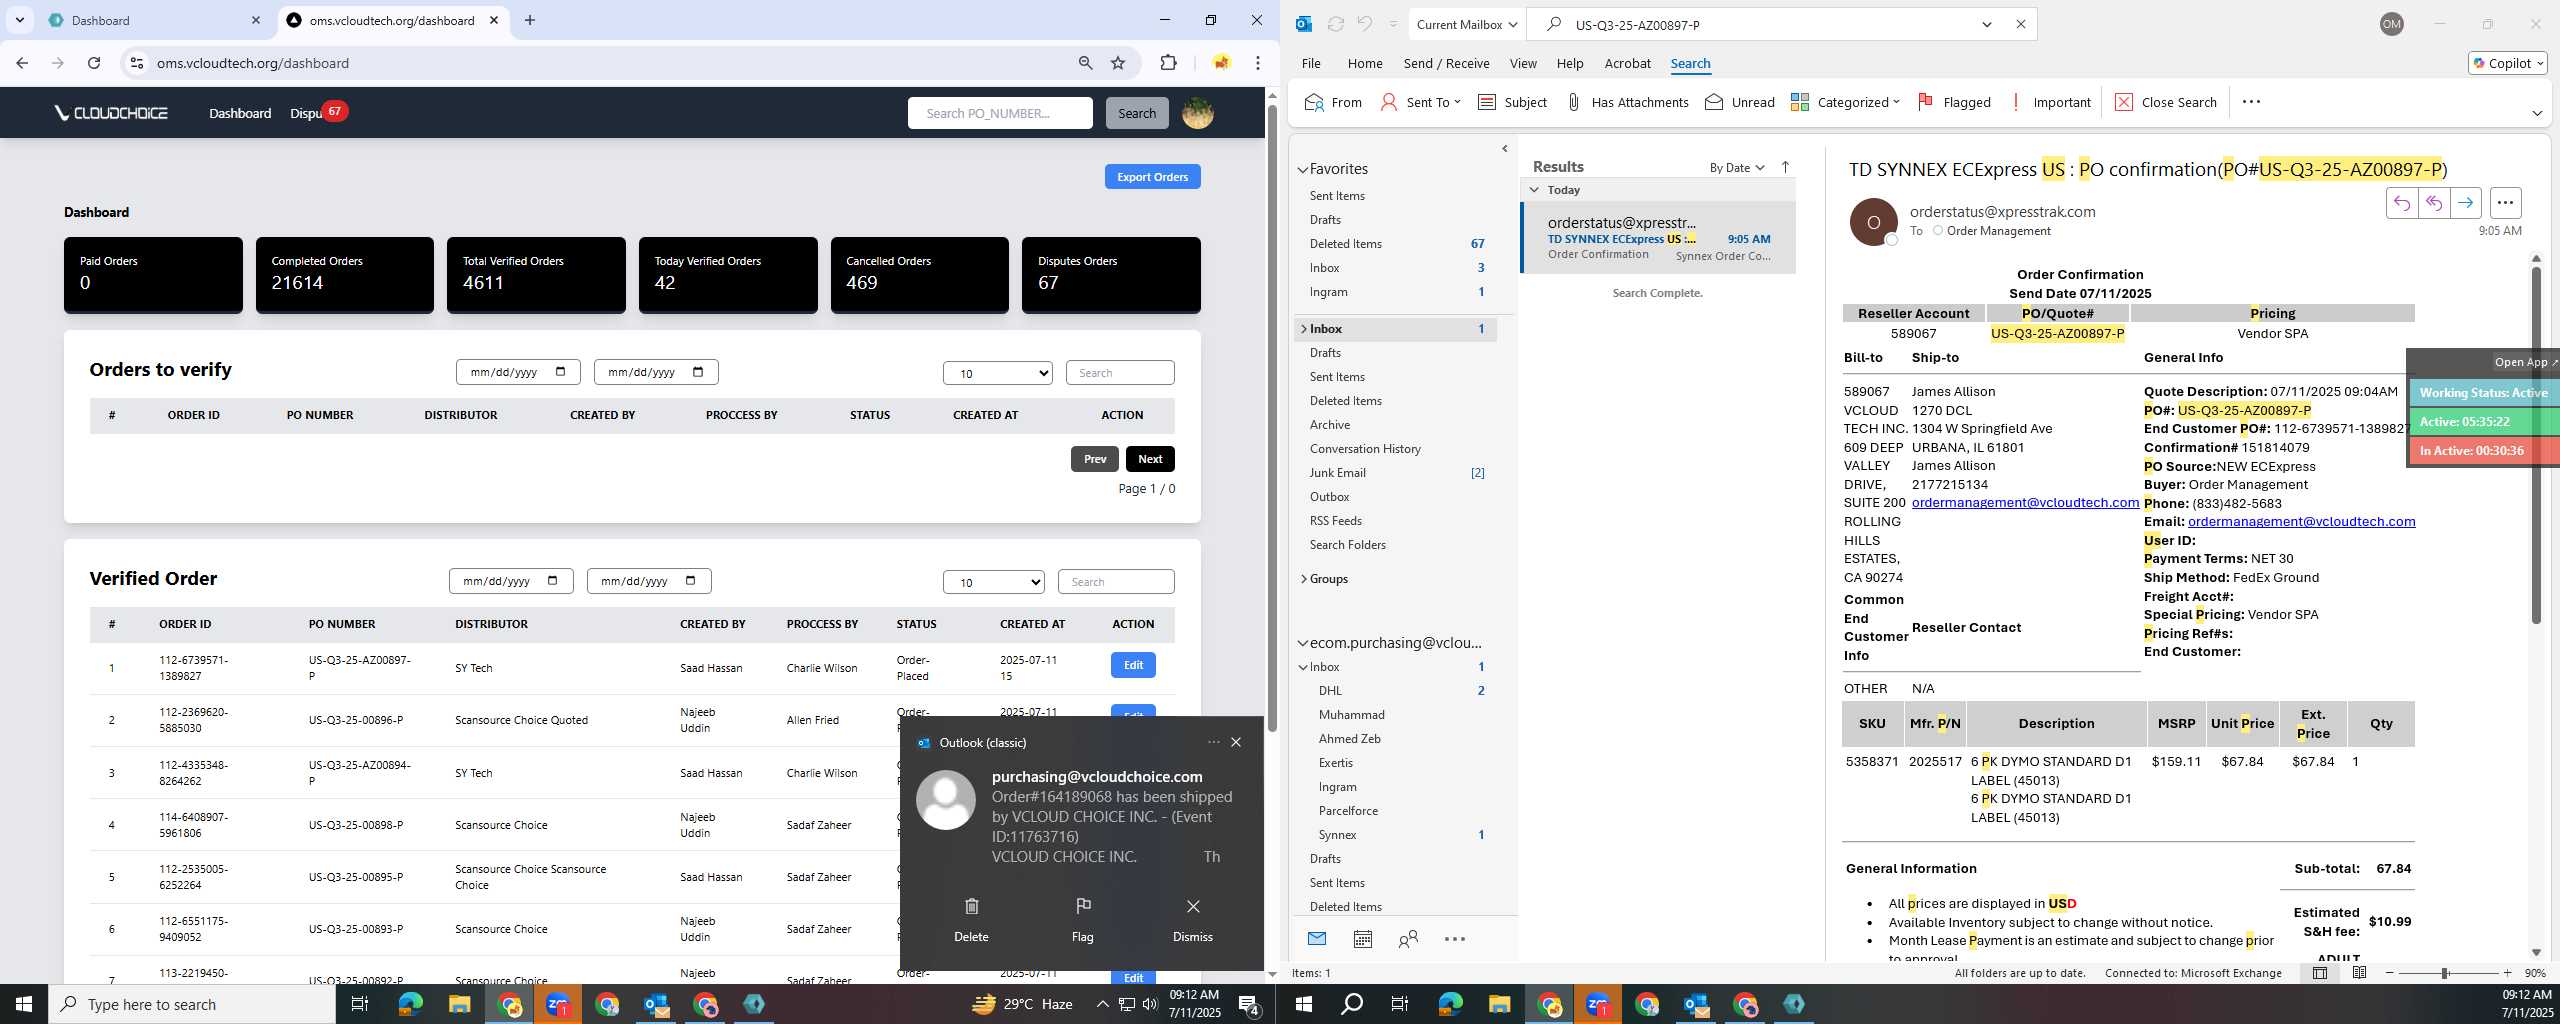Click Outlook navigation more options dots
Viewport: 2560px width, 1024px height.
click(1455, 939)
